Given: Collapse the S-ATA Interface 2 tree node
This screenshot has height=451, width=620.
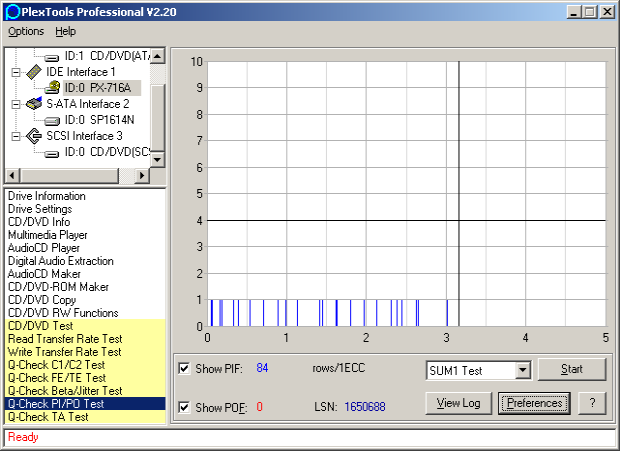Looking at the screenshot, I should coord(16,104).
